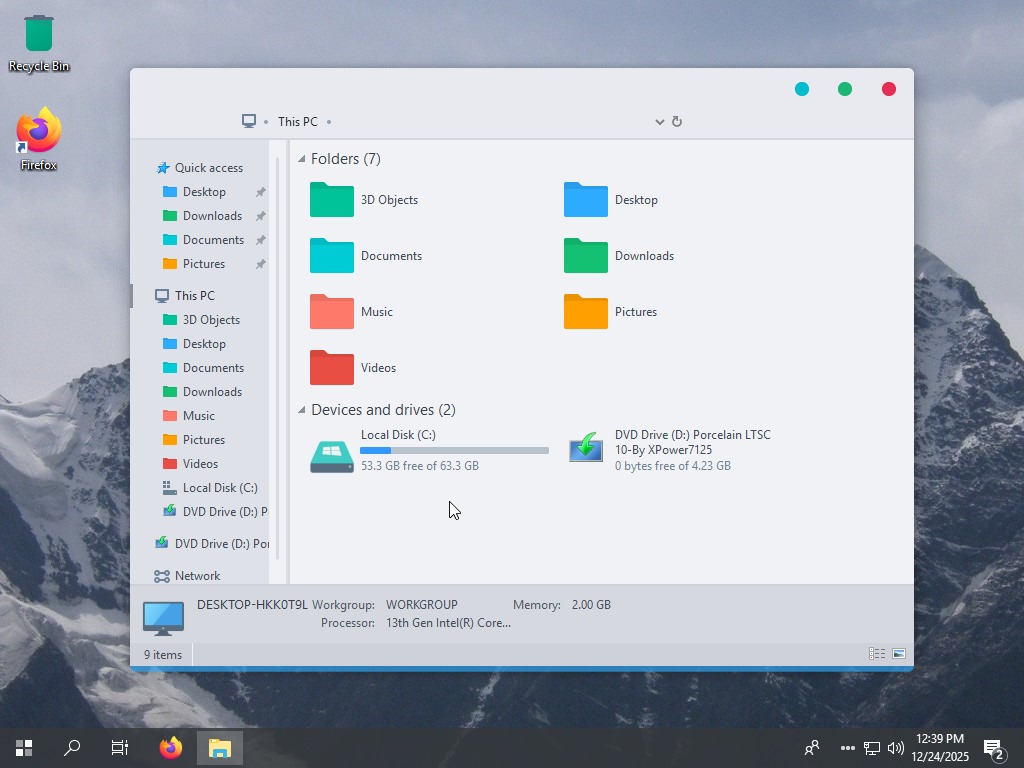Click the refresh icon in address bar

click(677, 122)
